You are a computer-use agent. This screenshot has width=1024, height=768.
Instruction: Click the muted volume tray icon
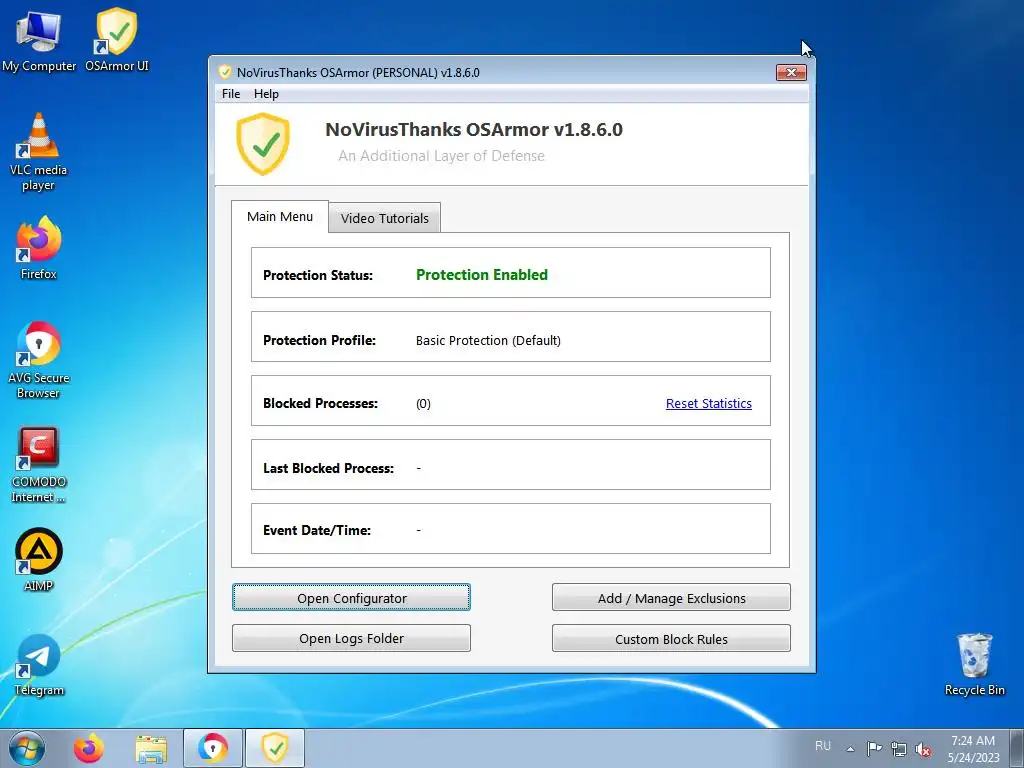pos(923,749)
